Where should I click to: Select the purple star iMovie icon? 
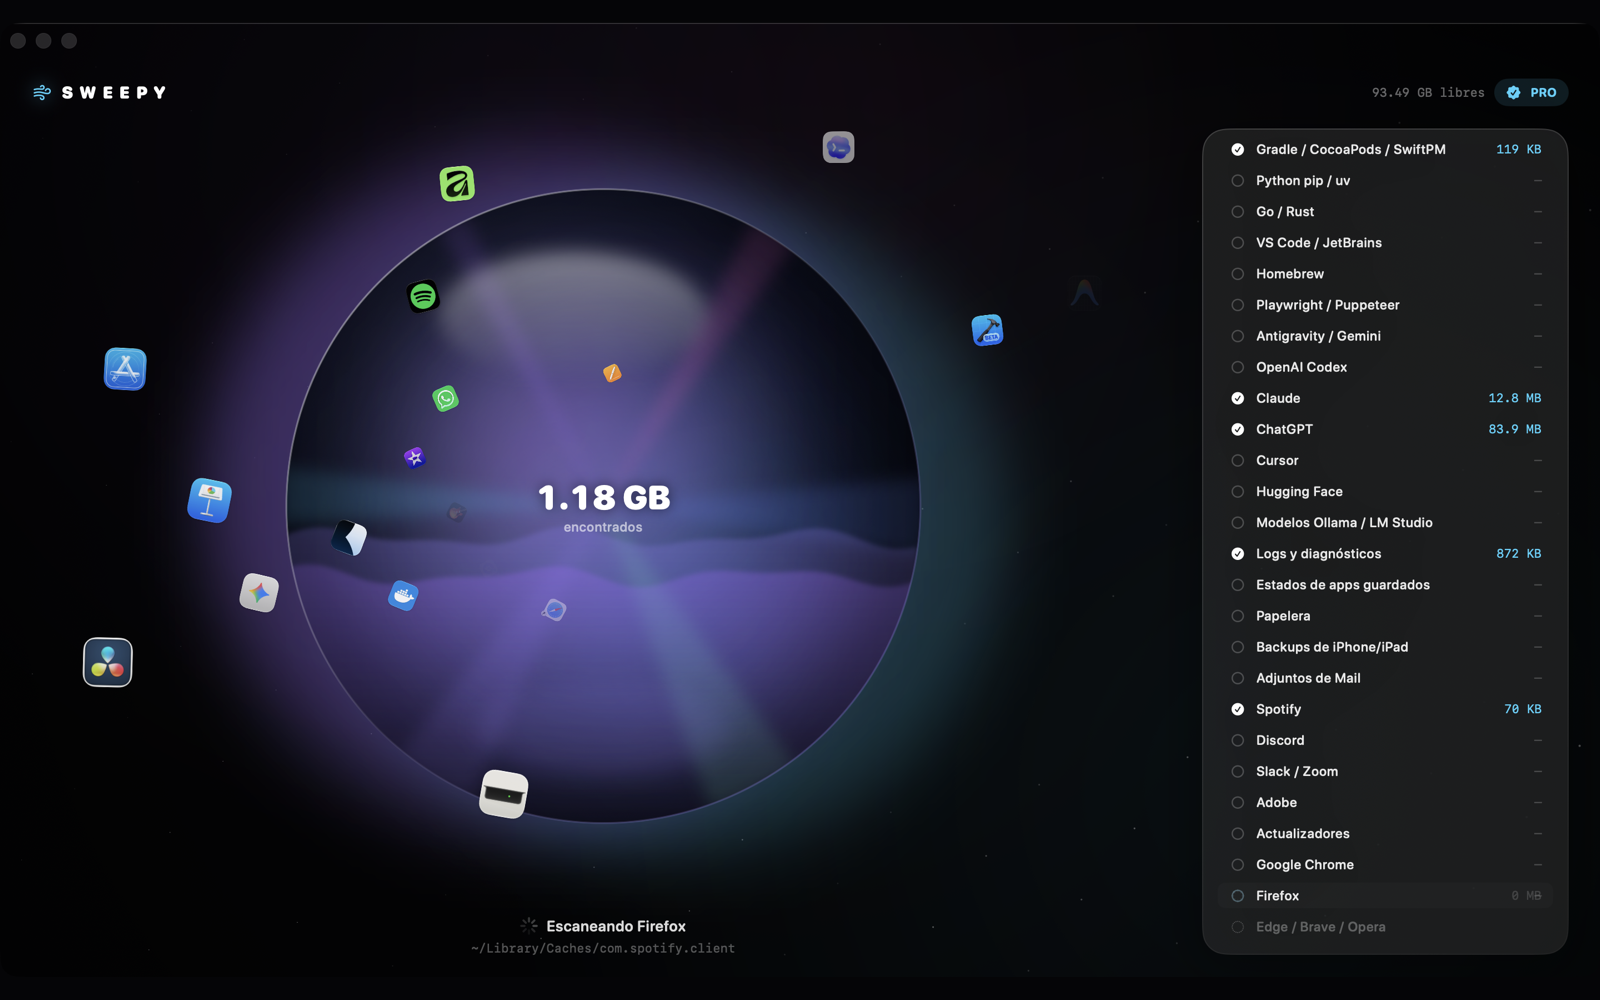click(x=414, y=457)
